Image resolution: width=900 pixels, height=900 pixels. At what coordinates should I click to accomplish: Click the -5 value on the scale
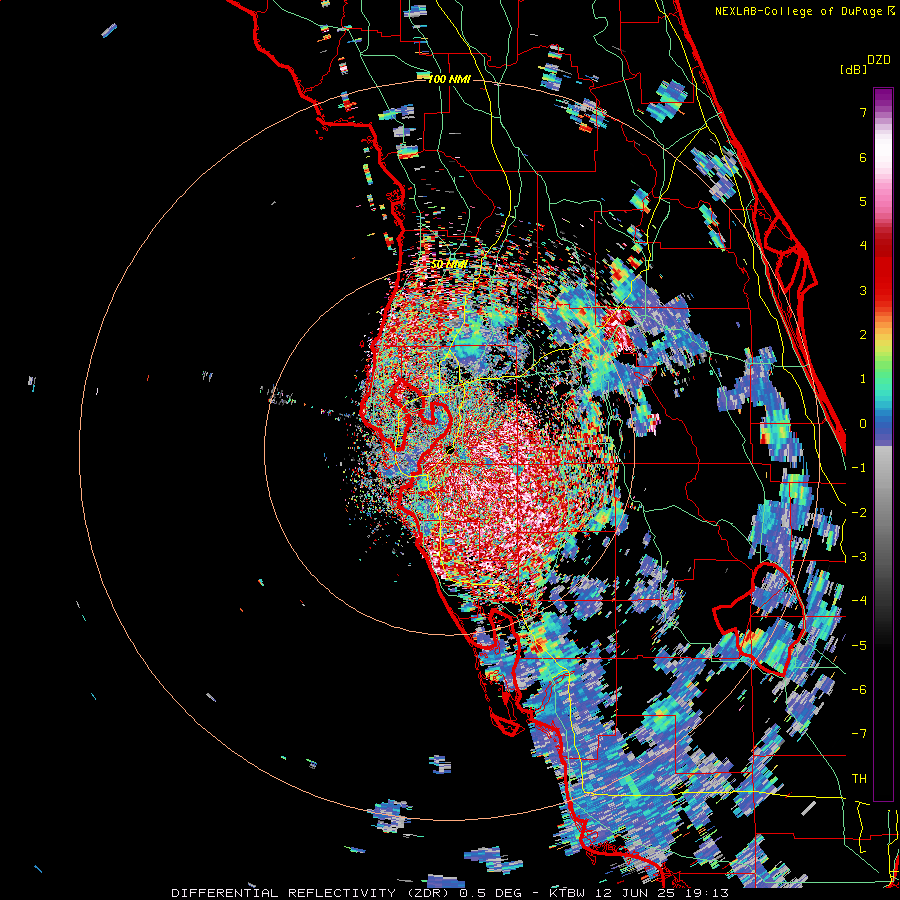click(x=859, y=645)
